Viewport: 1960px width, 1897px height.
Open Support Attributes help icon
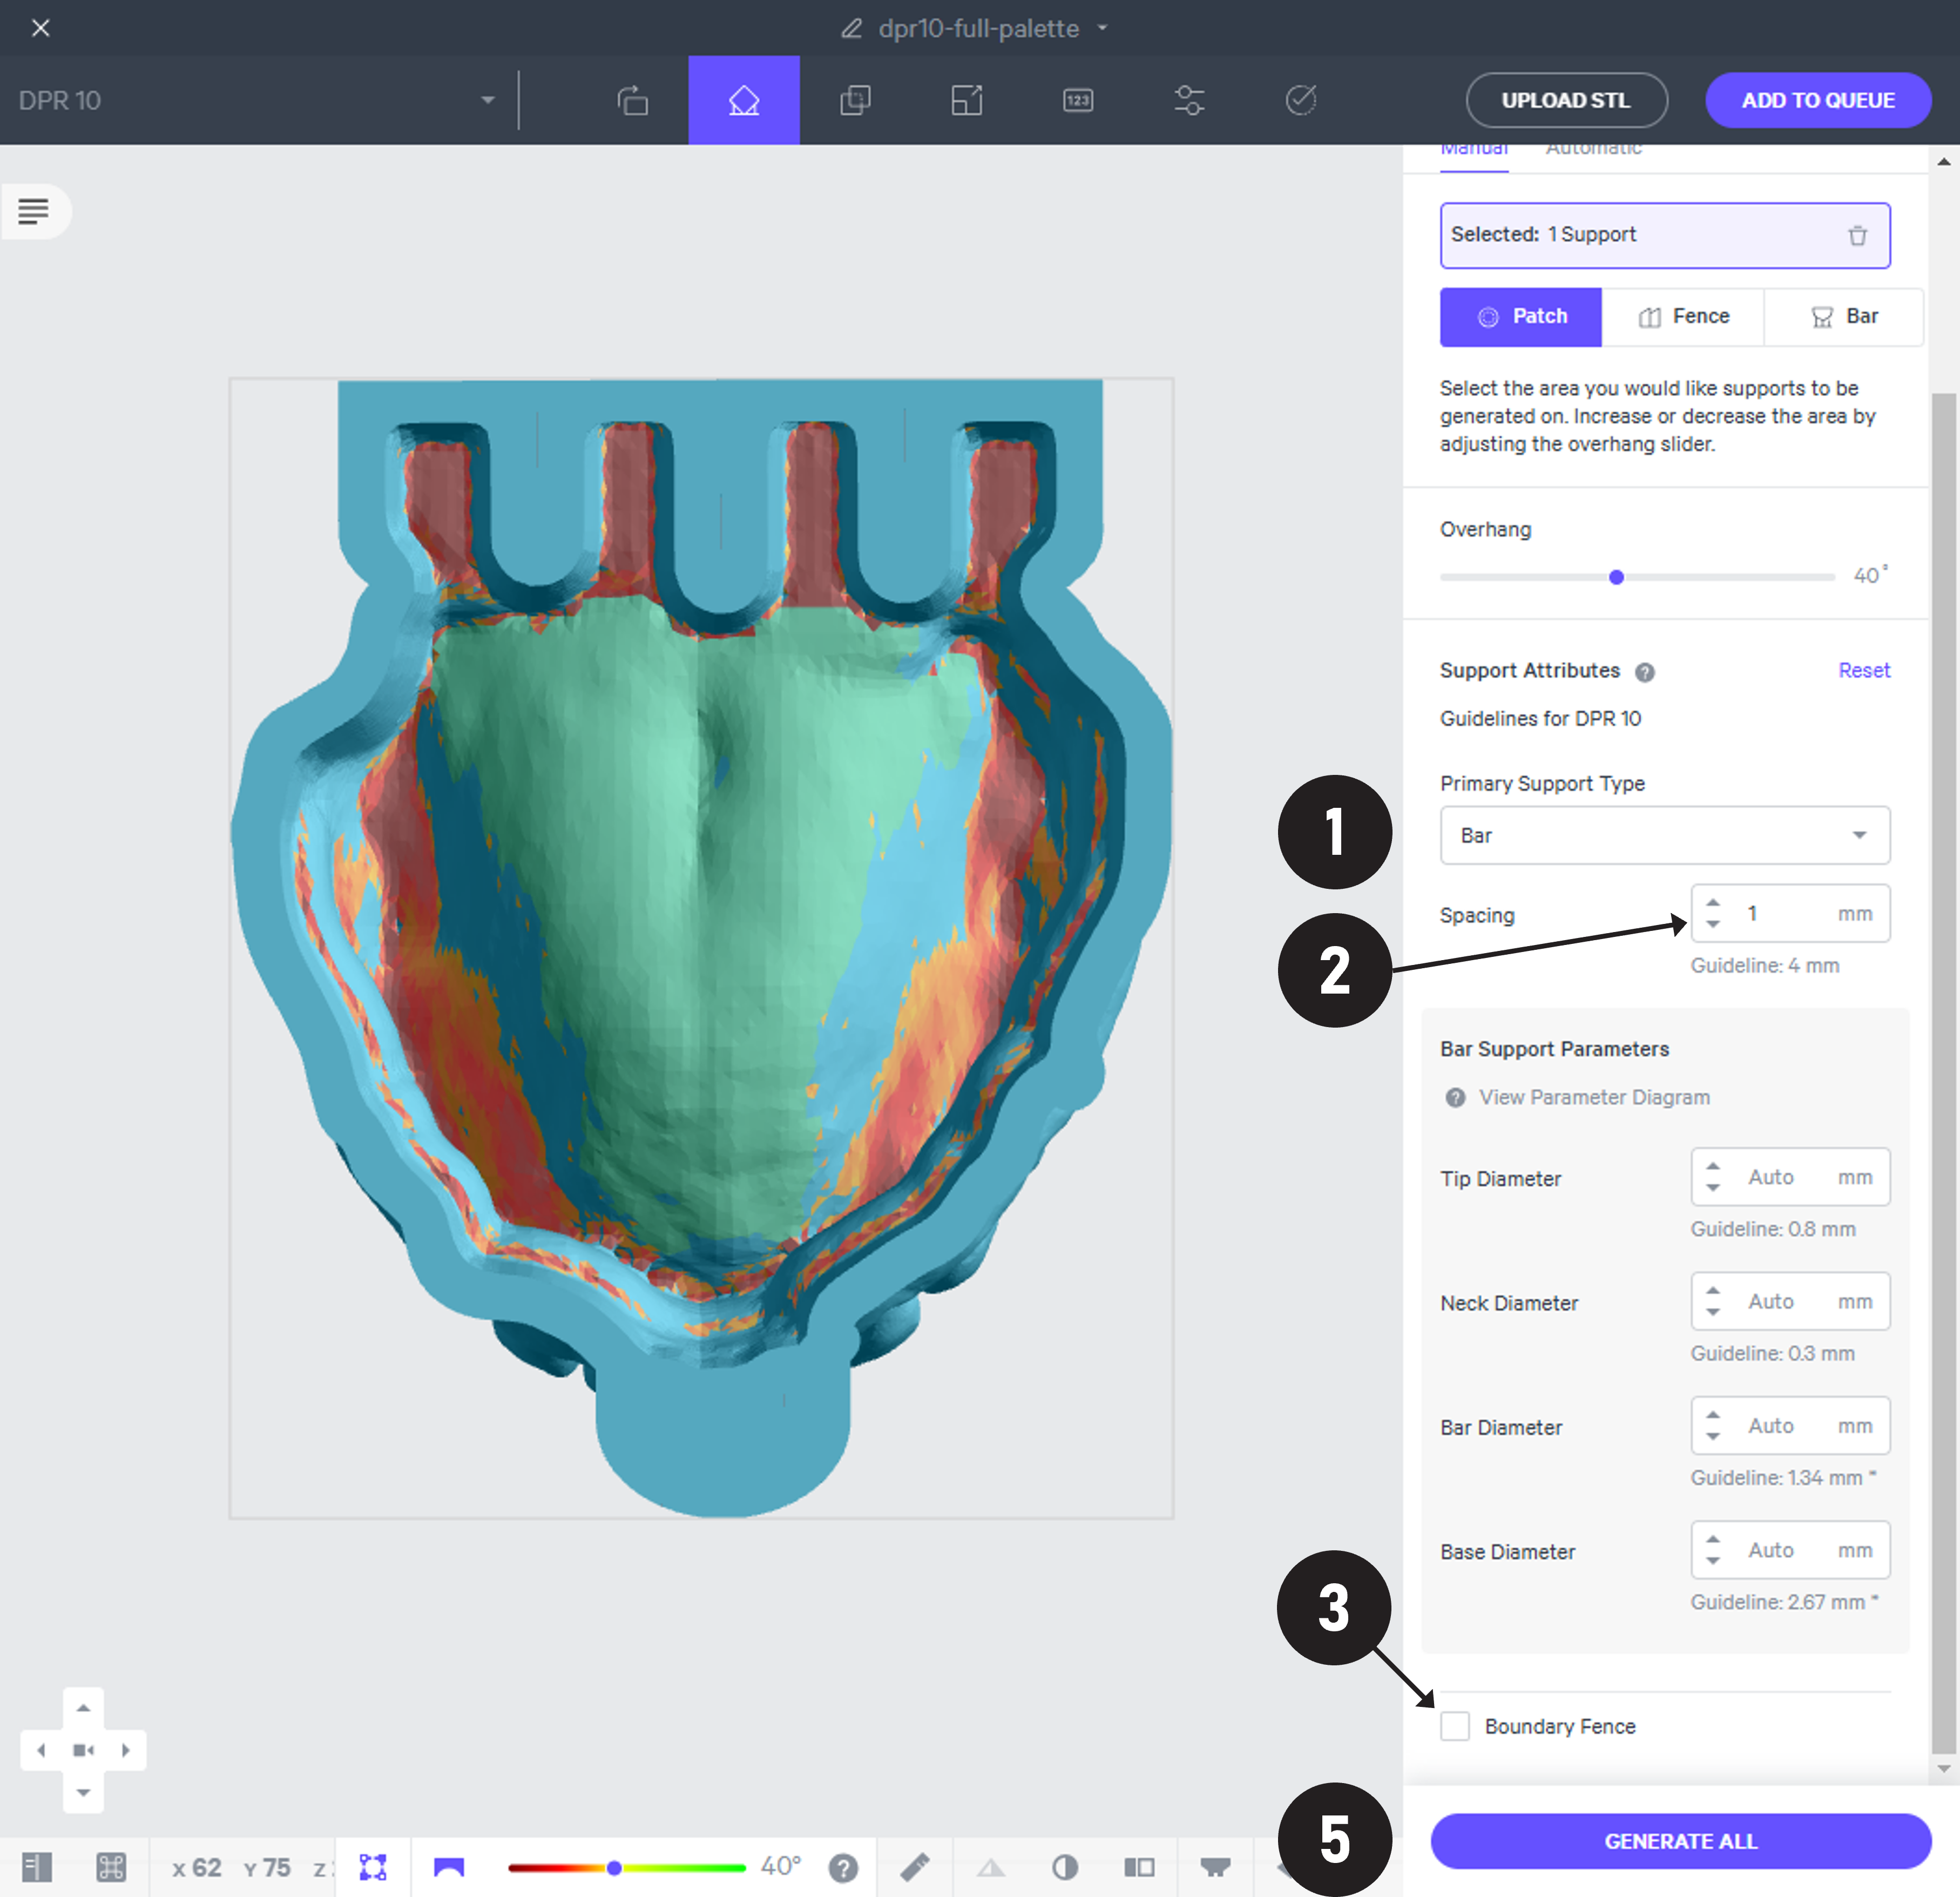[x=1645, y=672]
